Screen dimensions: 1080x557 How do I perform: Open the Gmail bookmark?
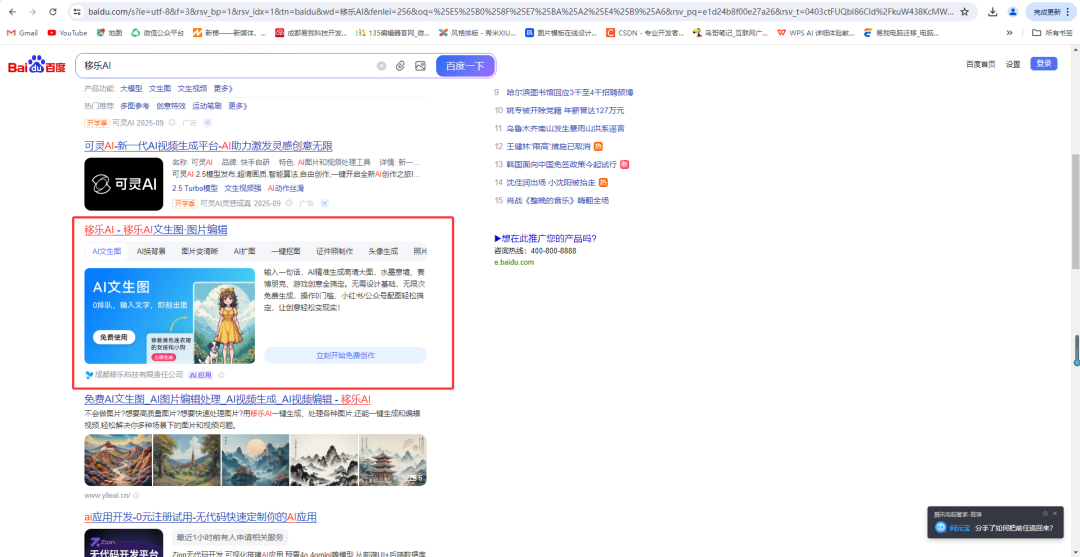[23, 32]
